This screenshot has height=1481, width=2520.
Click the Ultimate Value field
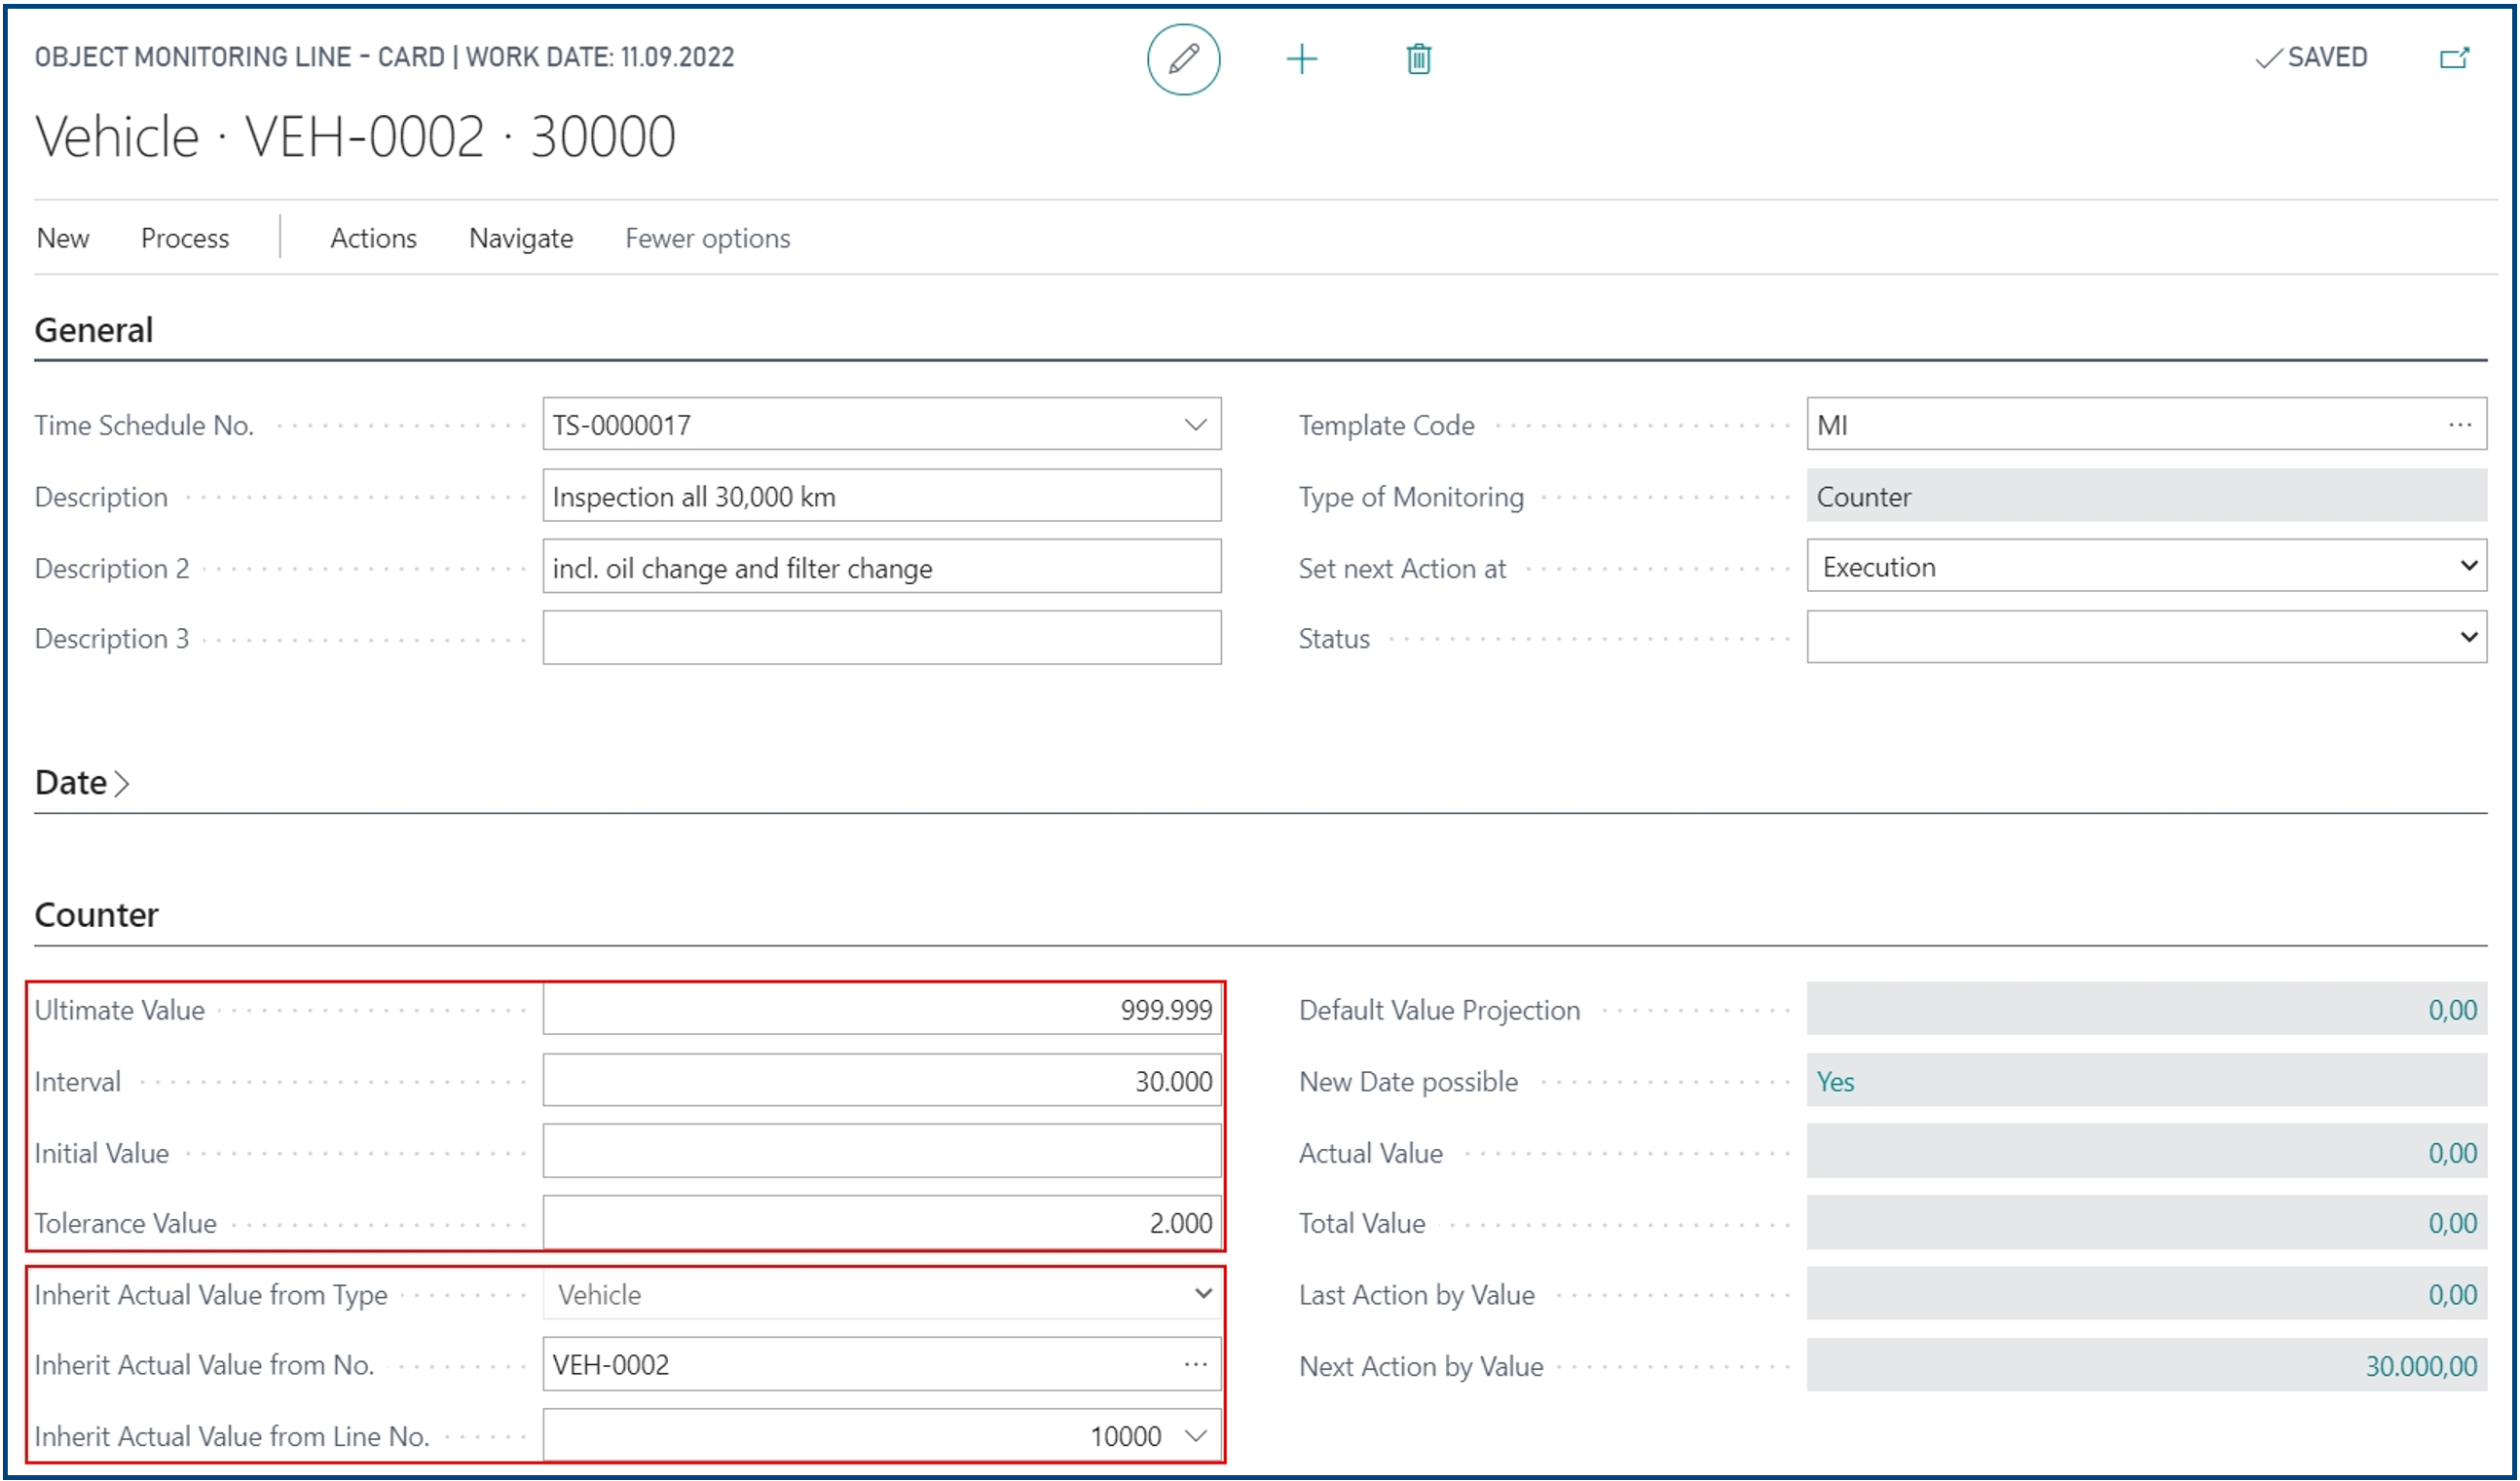[x=882, y=1010]
